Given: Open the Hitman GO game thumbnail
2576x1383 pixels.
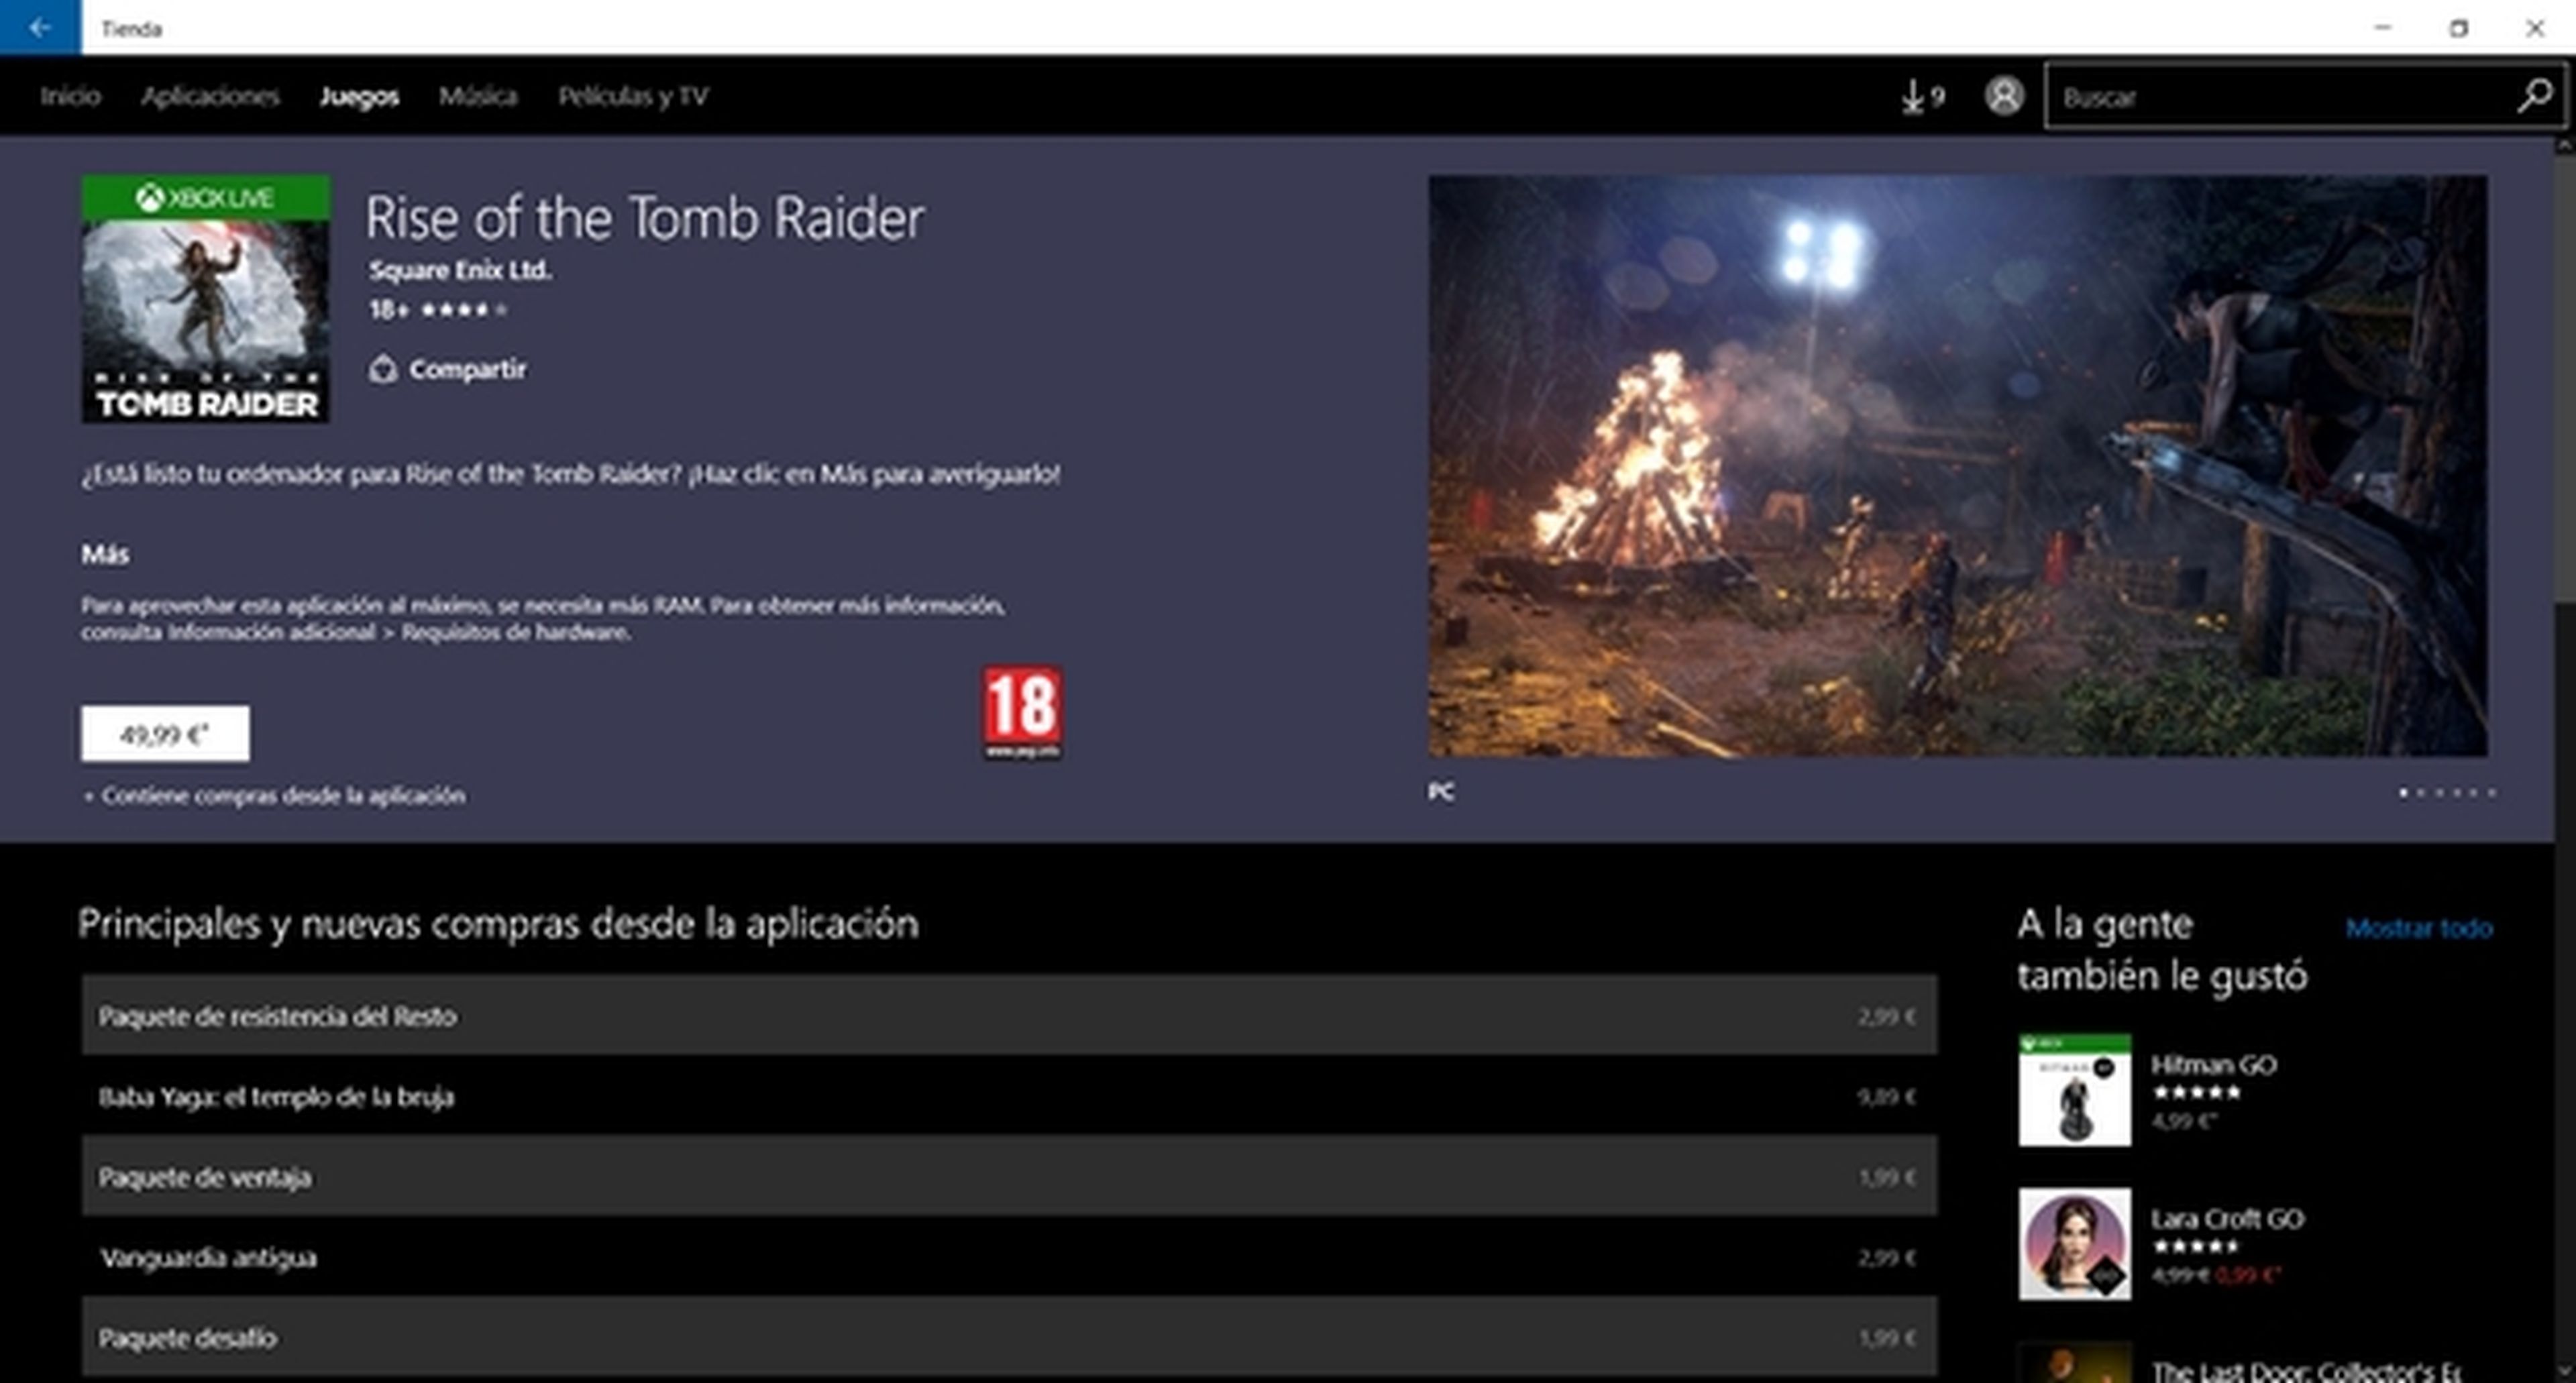Looking at the screenshot, I should pos(2074,1090).
